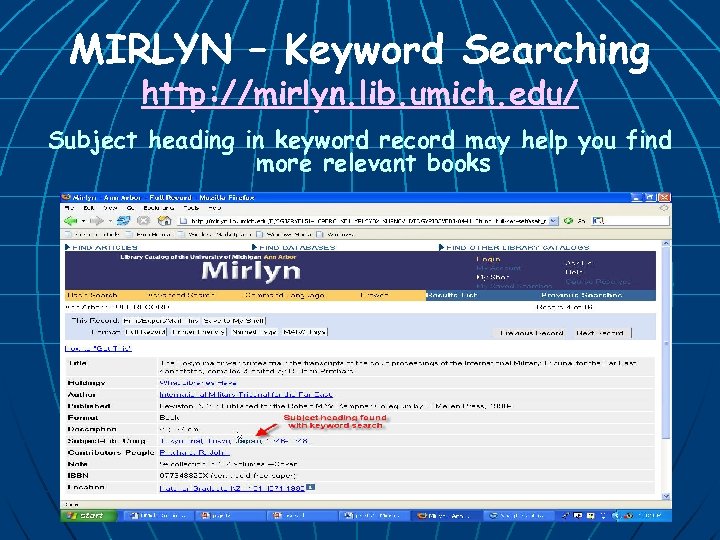Open the Help menu in Firefox
This screenshot has width=720, height=540.
click(215, 208)
